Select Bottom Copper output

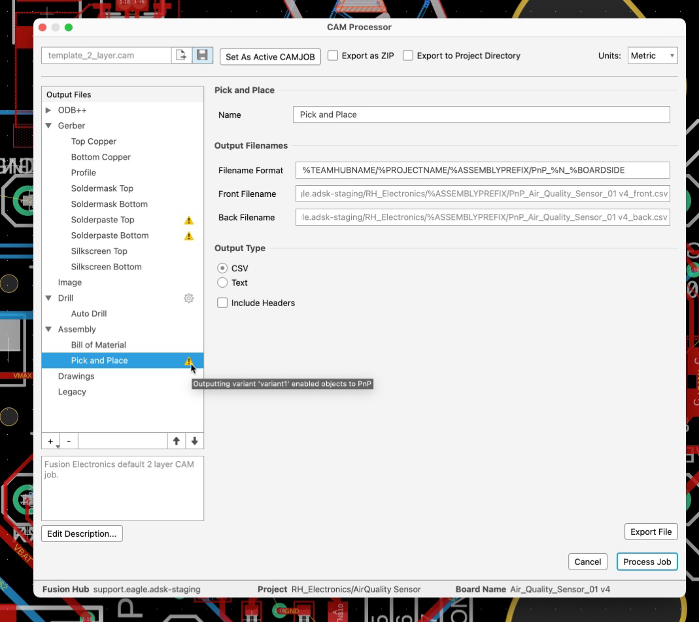(101, 157)
